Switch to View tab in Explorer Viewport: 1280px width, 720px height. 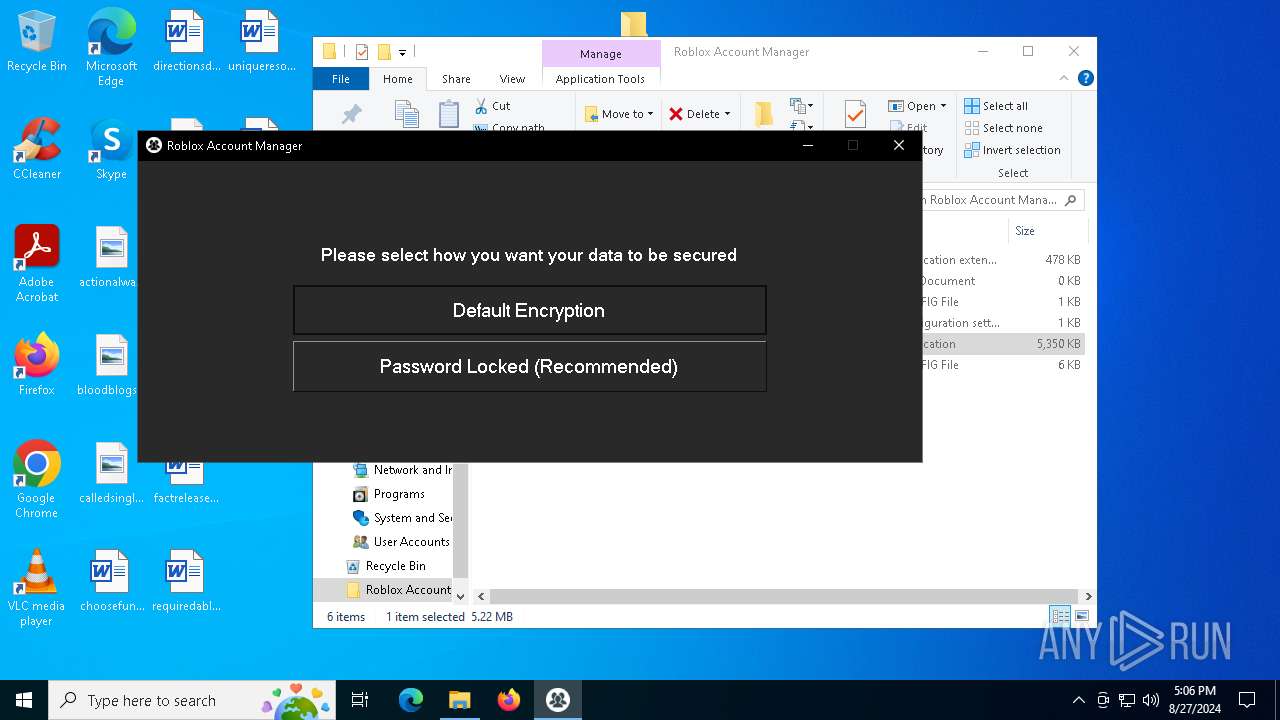512,79
